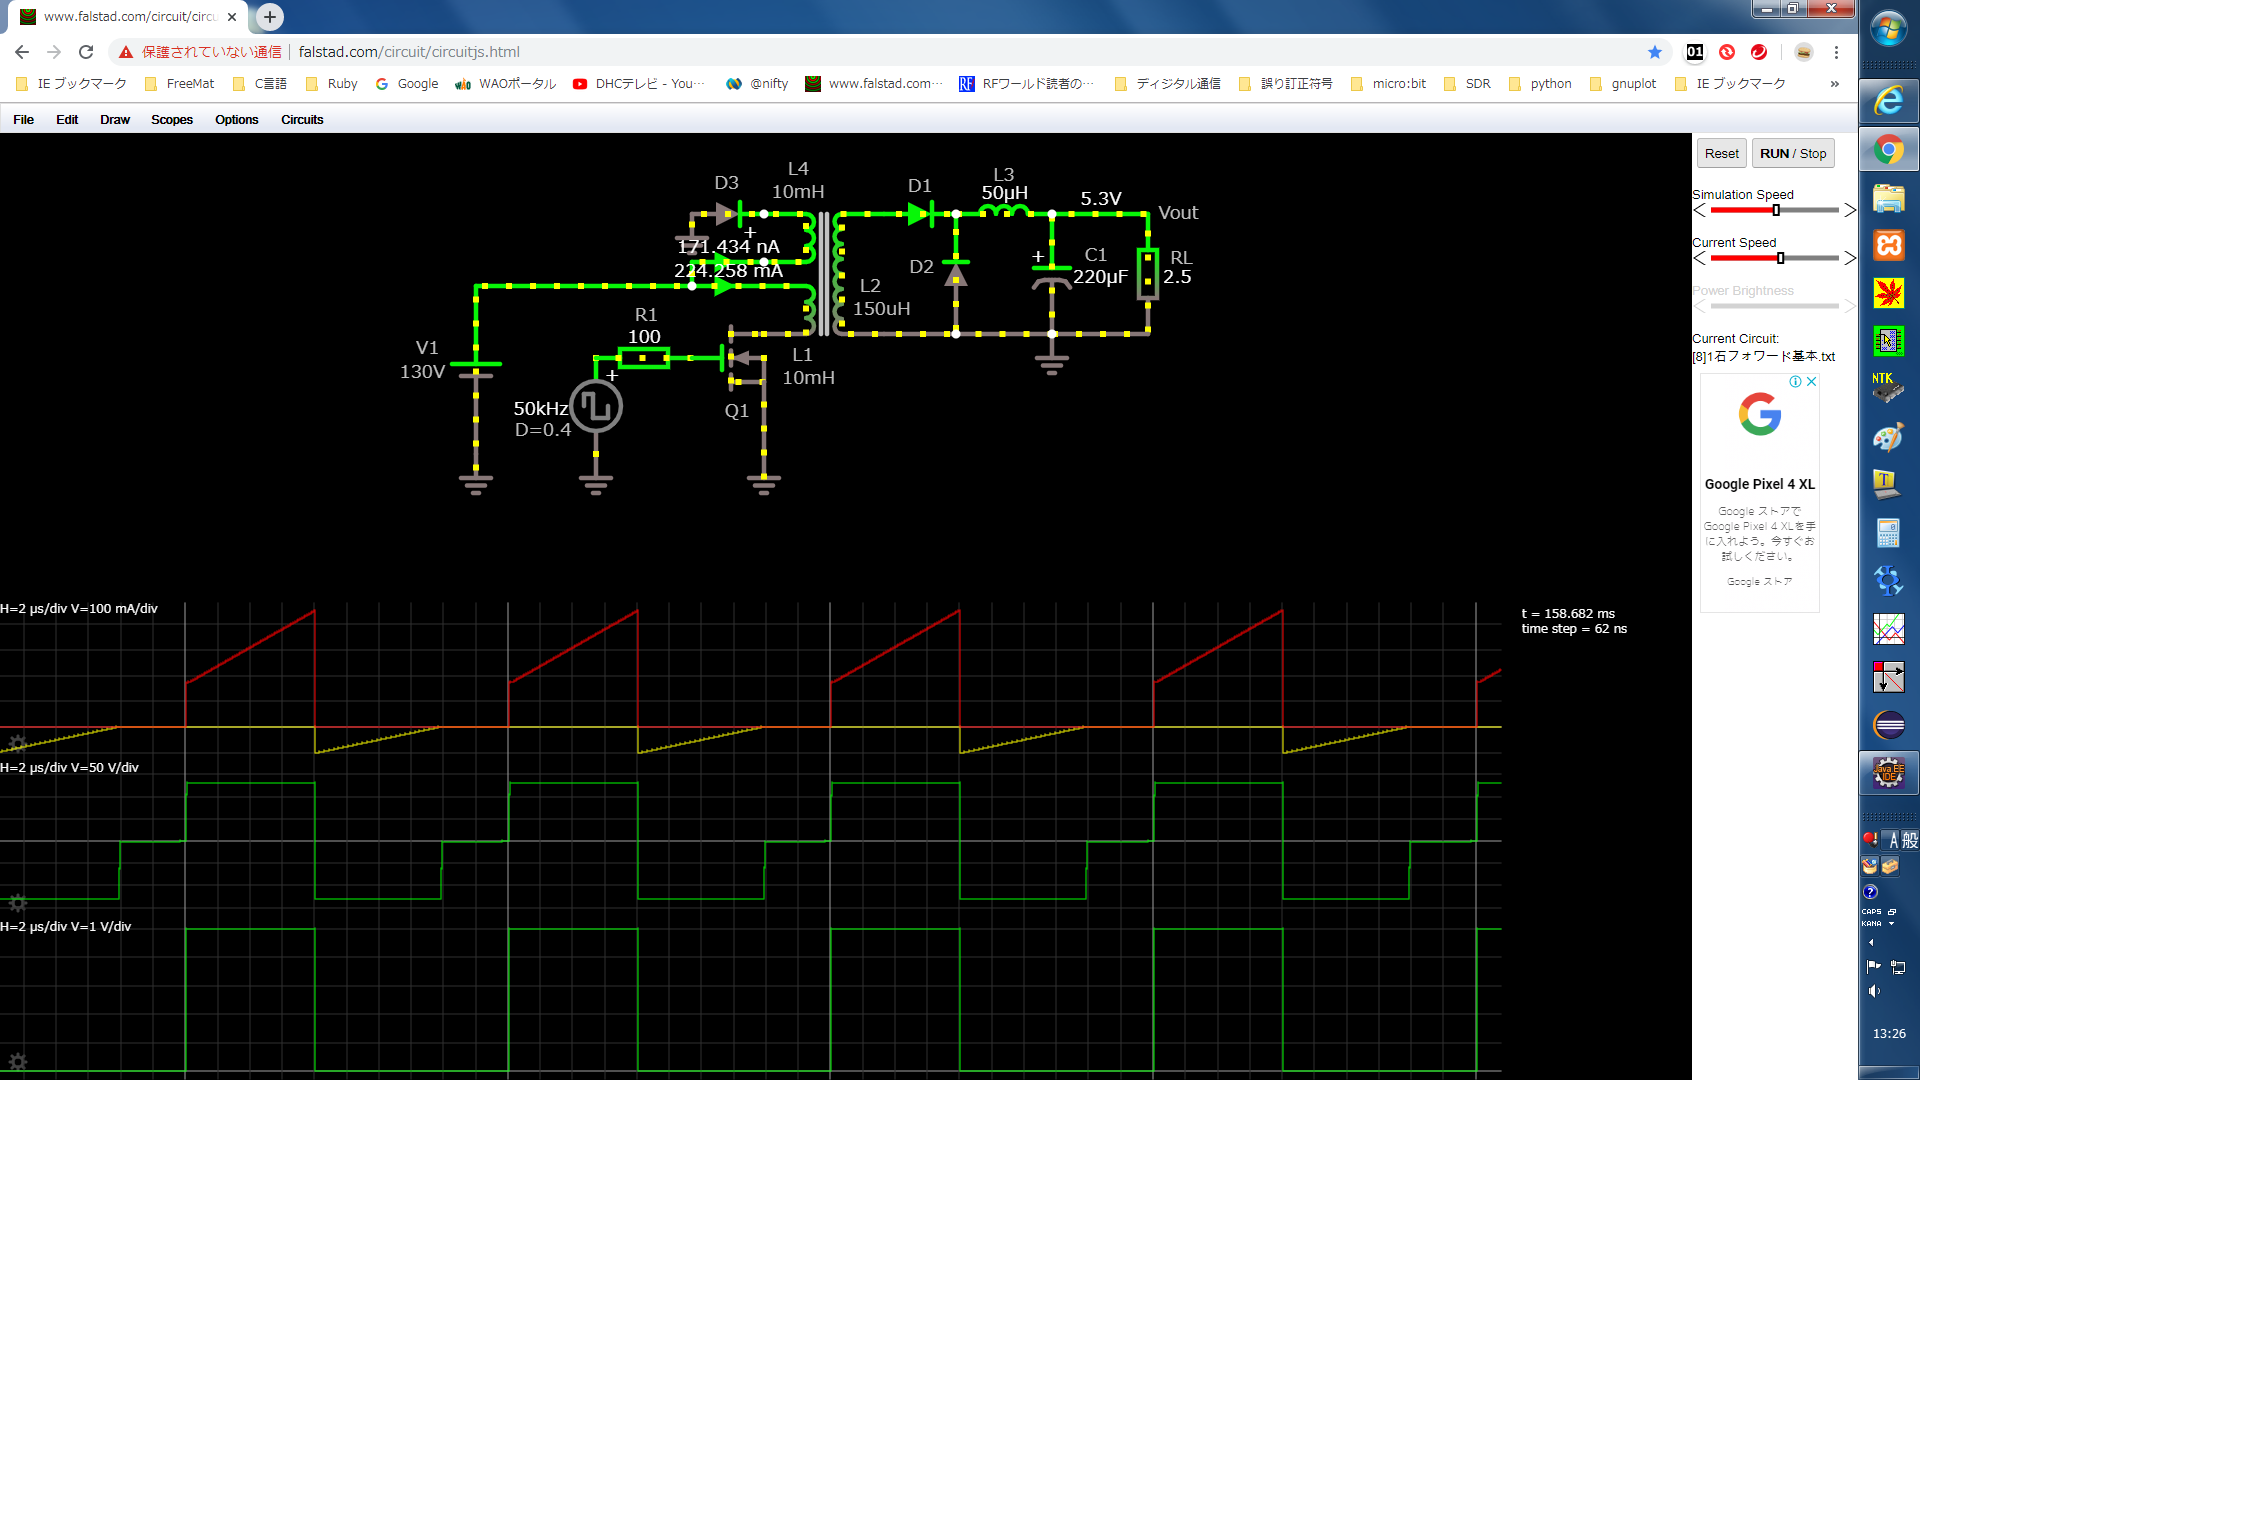Select diode D3 in the circuit

pyautogui.click(x=728, y=213)
